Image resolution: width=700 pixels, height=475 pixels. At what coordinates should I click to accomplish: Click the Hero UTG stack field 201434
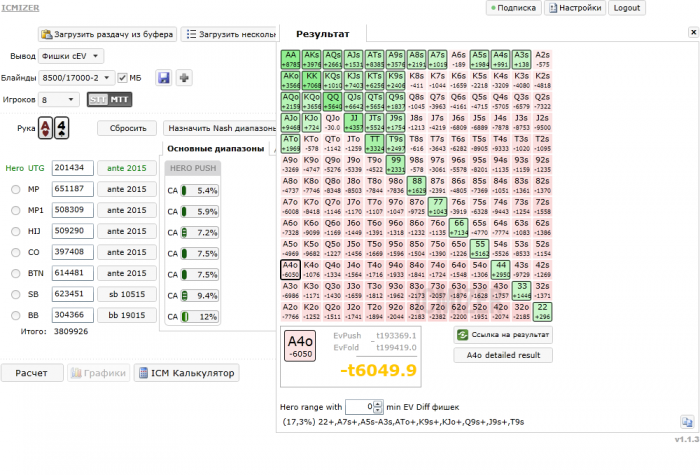(72, 168)
